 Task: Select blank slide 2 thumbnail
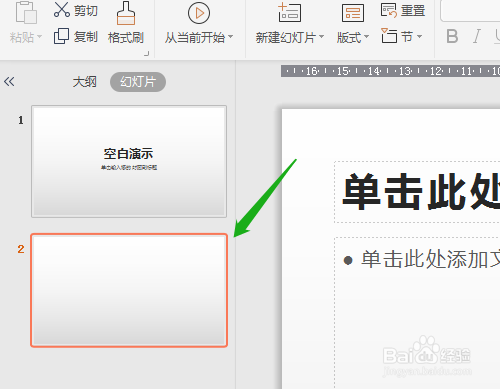click(129, 290)
